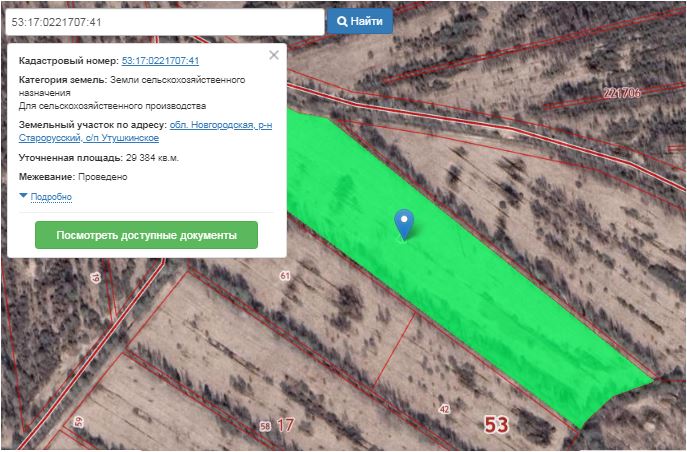
Task: Click the area value 29 384 кв.м.
Action: [x=152, y=158]
